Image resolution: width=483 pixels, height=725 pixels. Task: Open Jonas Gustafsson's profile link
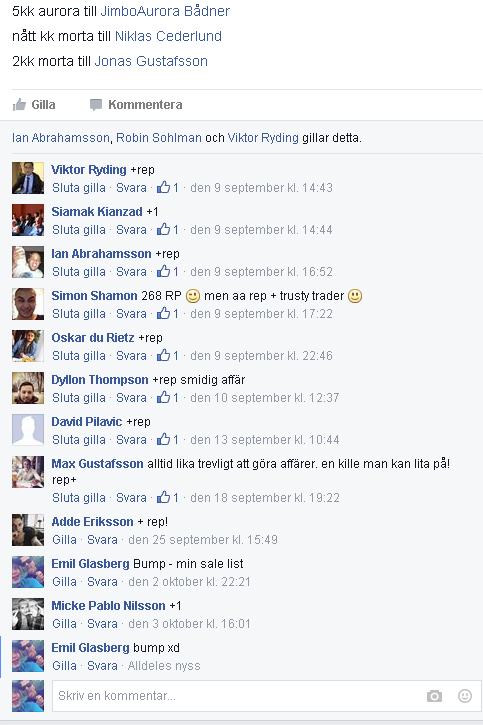point(151,61)
